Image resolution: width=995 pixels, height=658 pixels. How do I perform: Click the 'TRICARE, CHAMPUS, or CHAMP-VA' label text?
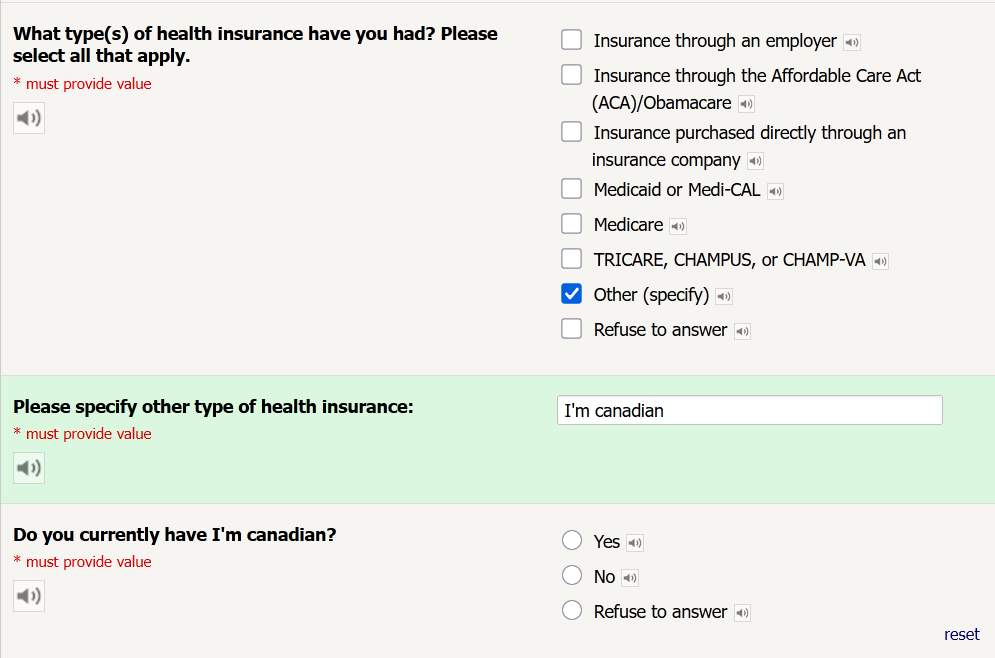(729, 260)
